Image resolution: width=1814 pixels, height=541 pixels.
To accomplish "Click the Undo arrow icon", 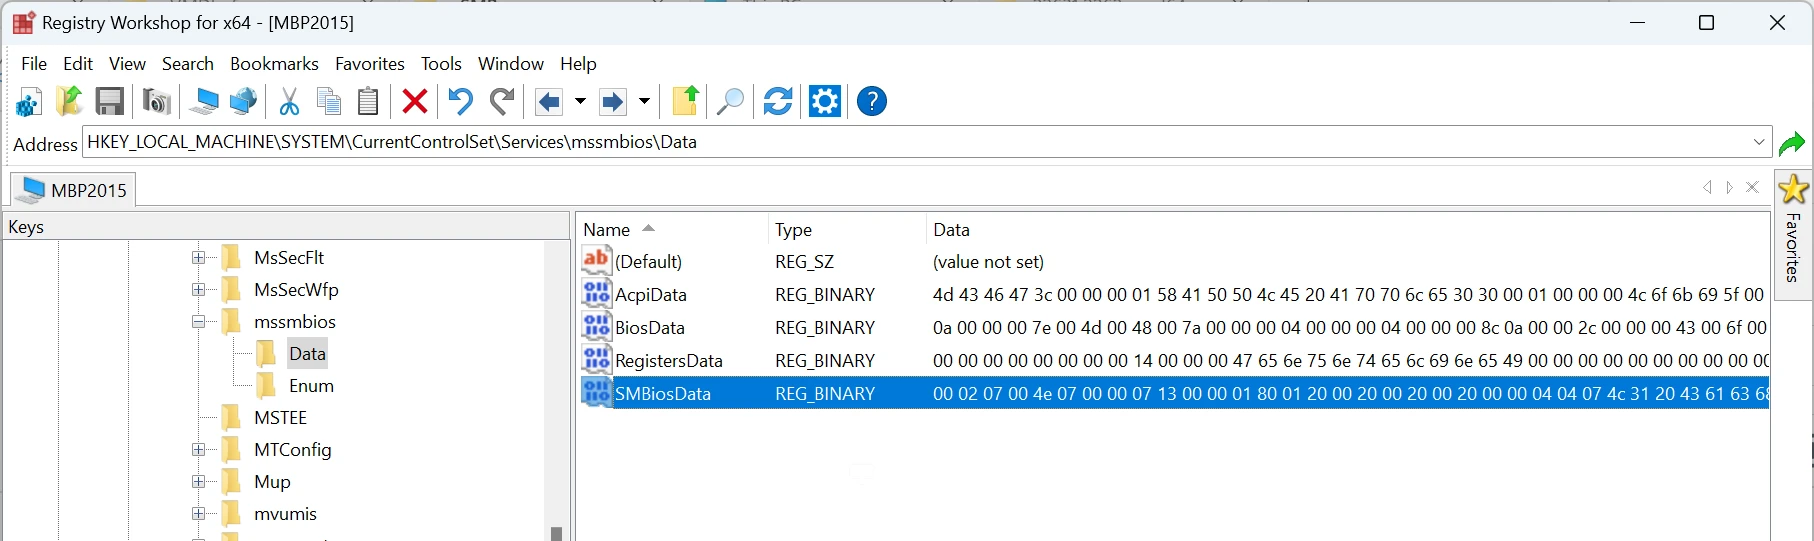I will tap(460, 101).
